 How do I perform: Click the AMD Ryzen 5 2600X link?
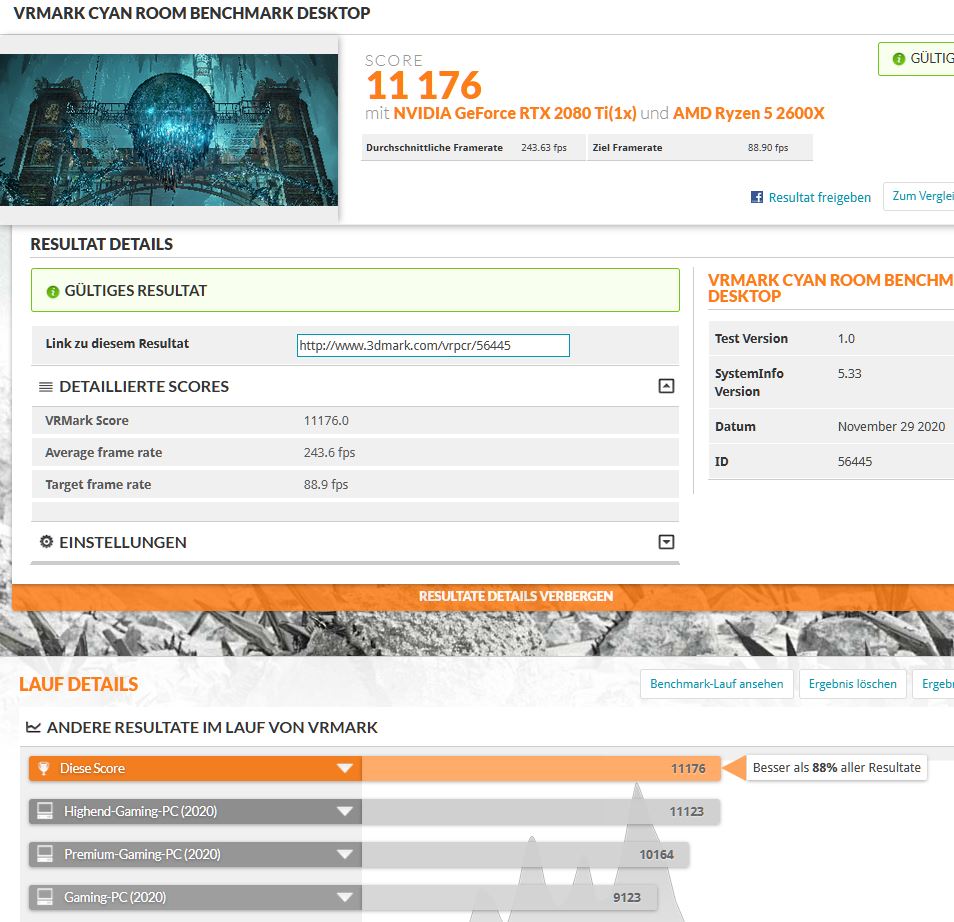748,113
